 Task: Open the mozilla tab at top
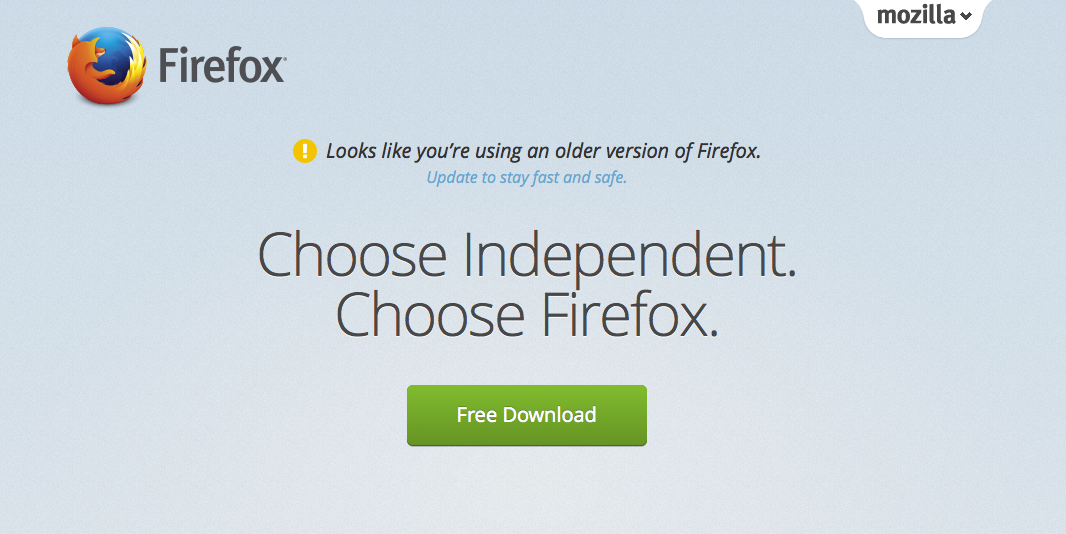923,17
